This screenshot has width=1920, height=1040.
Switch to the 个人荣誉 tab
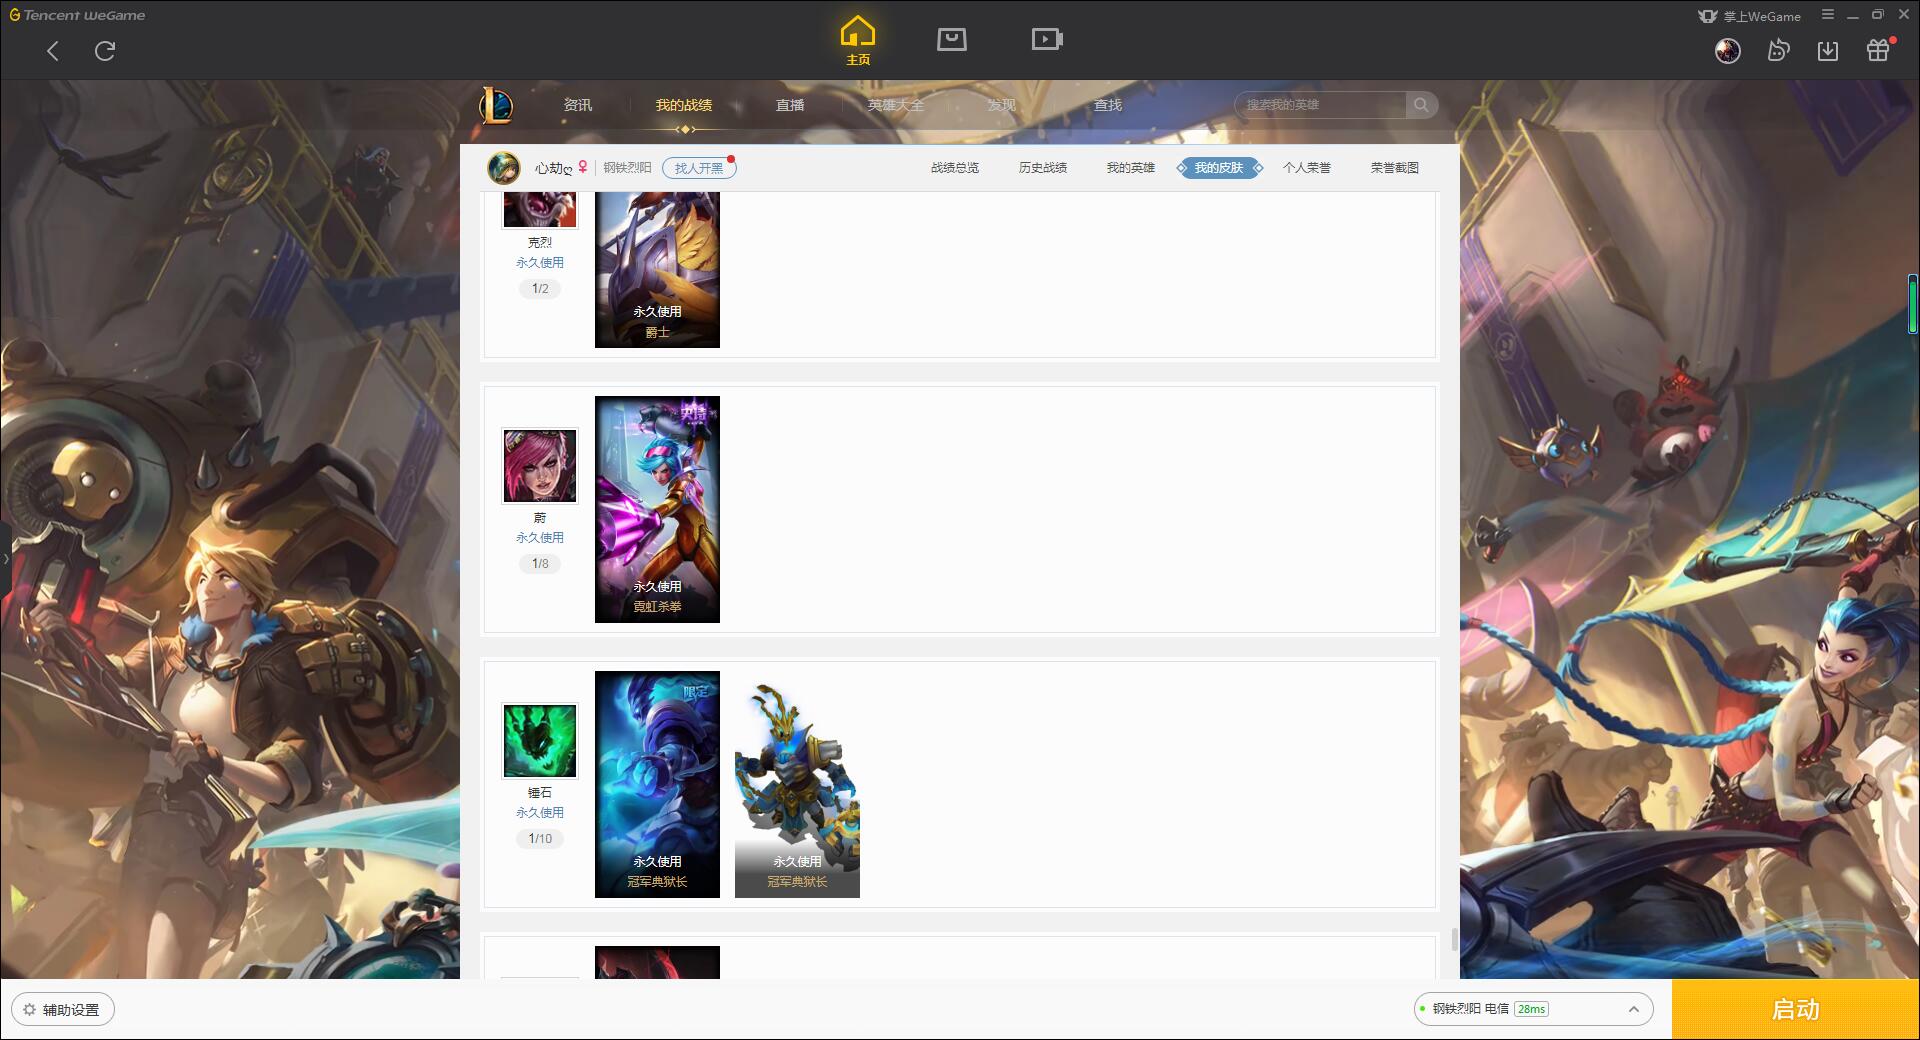(x=1307, y=168)
